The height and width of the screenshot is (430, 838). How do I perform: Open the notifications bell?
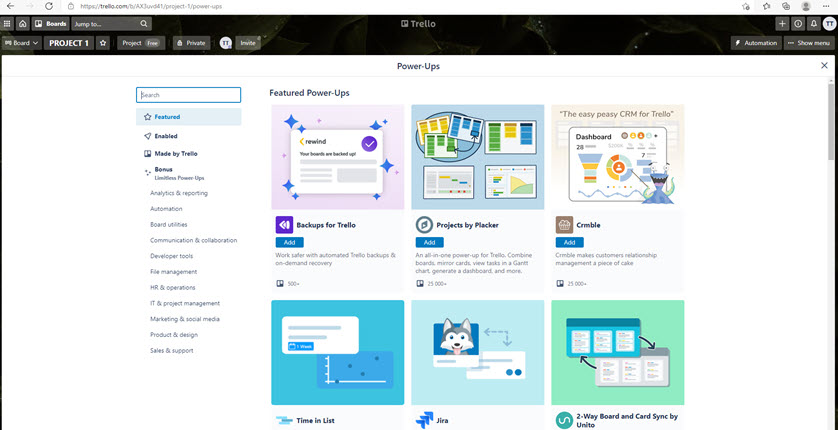click(x=813, y=24)
